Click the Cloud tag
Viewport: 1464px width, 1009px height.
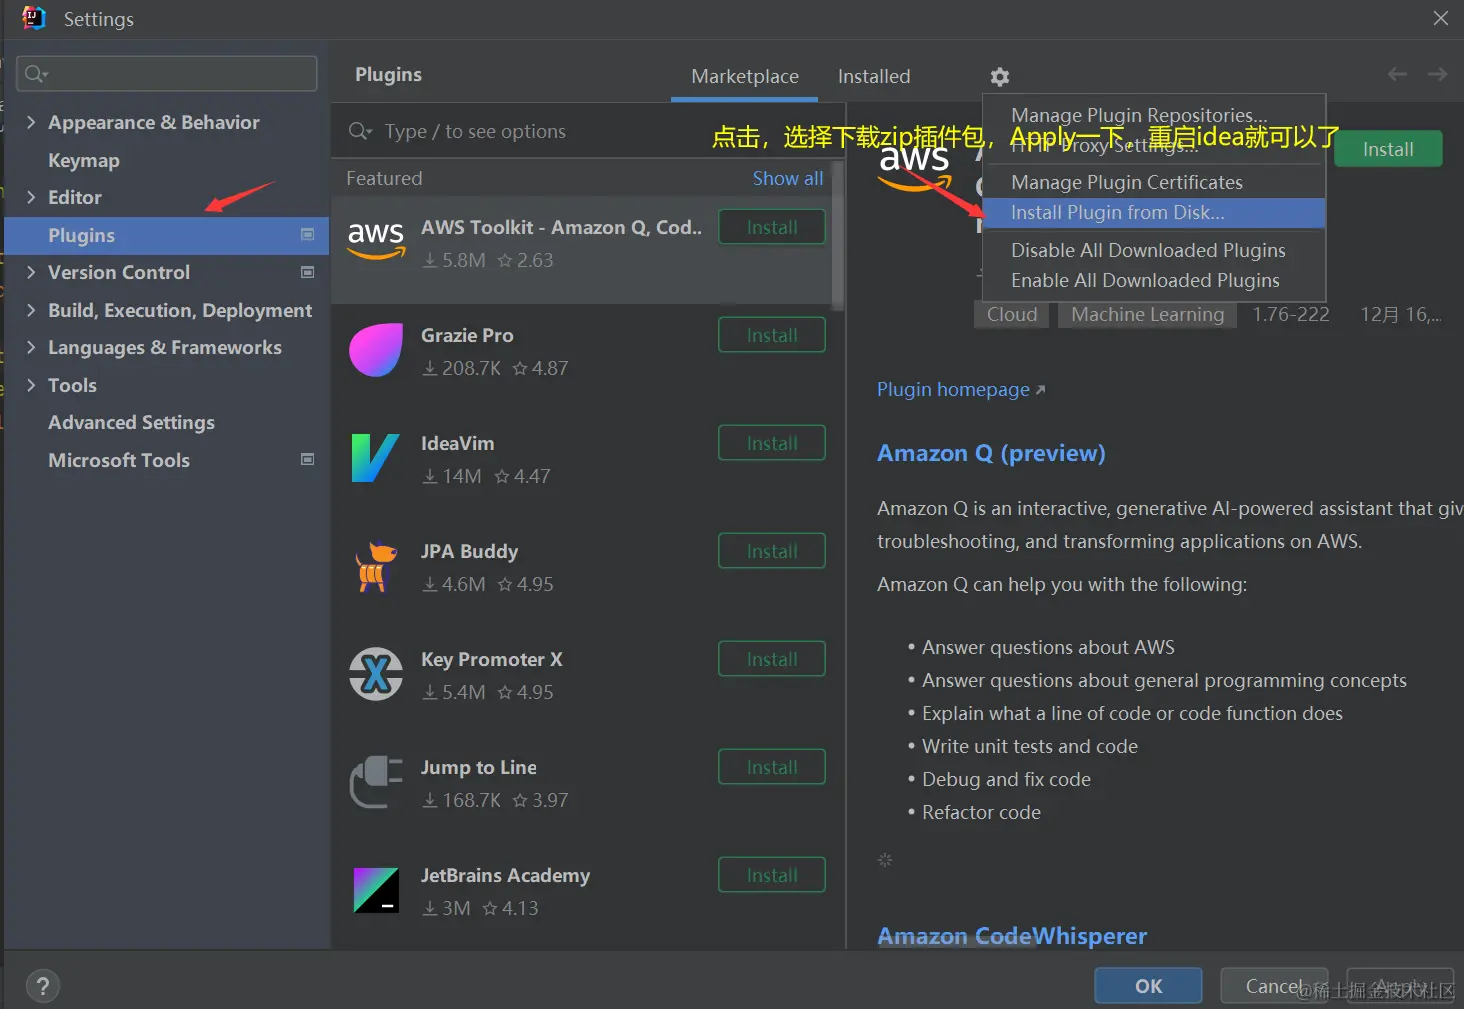tap(1012, 314)
